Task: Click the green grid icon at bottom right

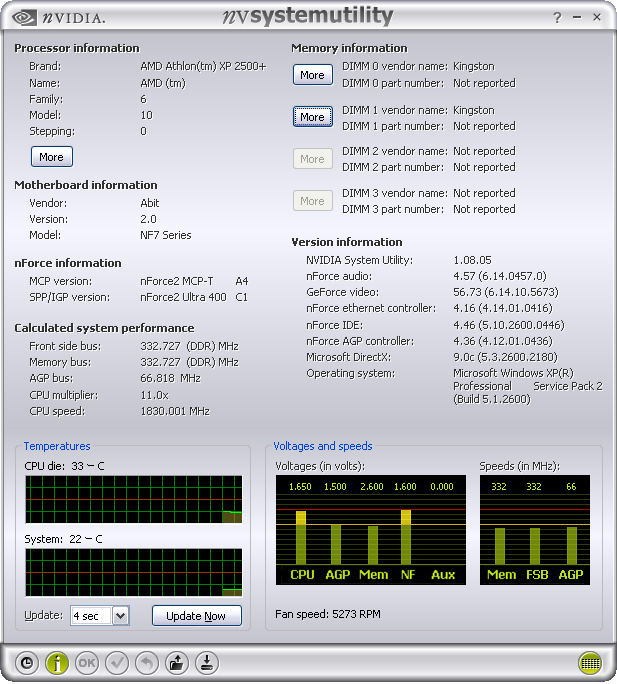Action: tap(590, 662)
